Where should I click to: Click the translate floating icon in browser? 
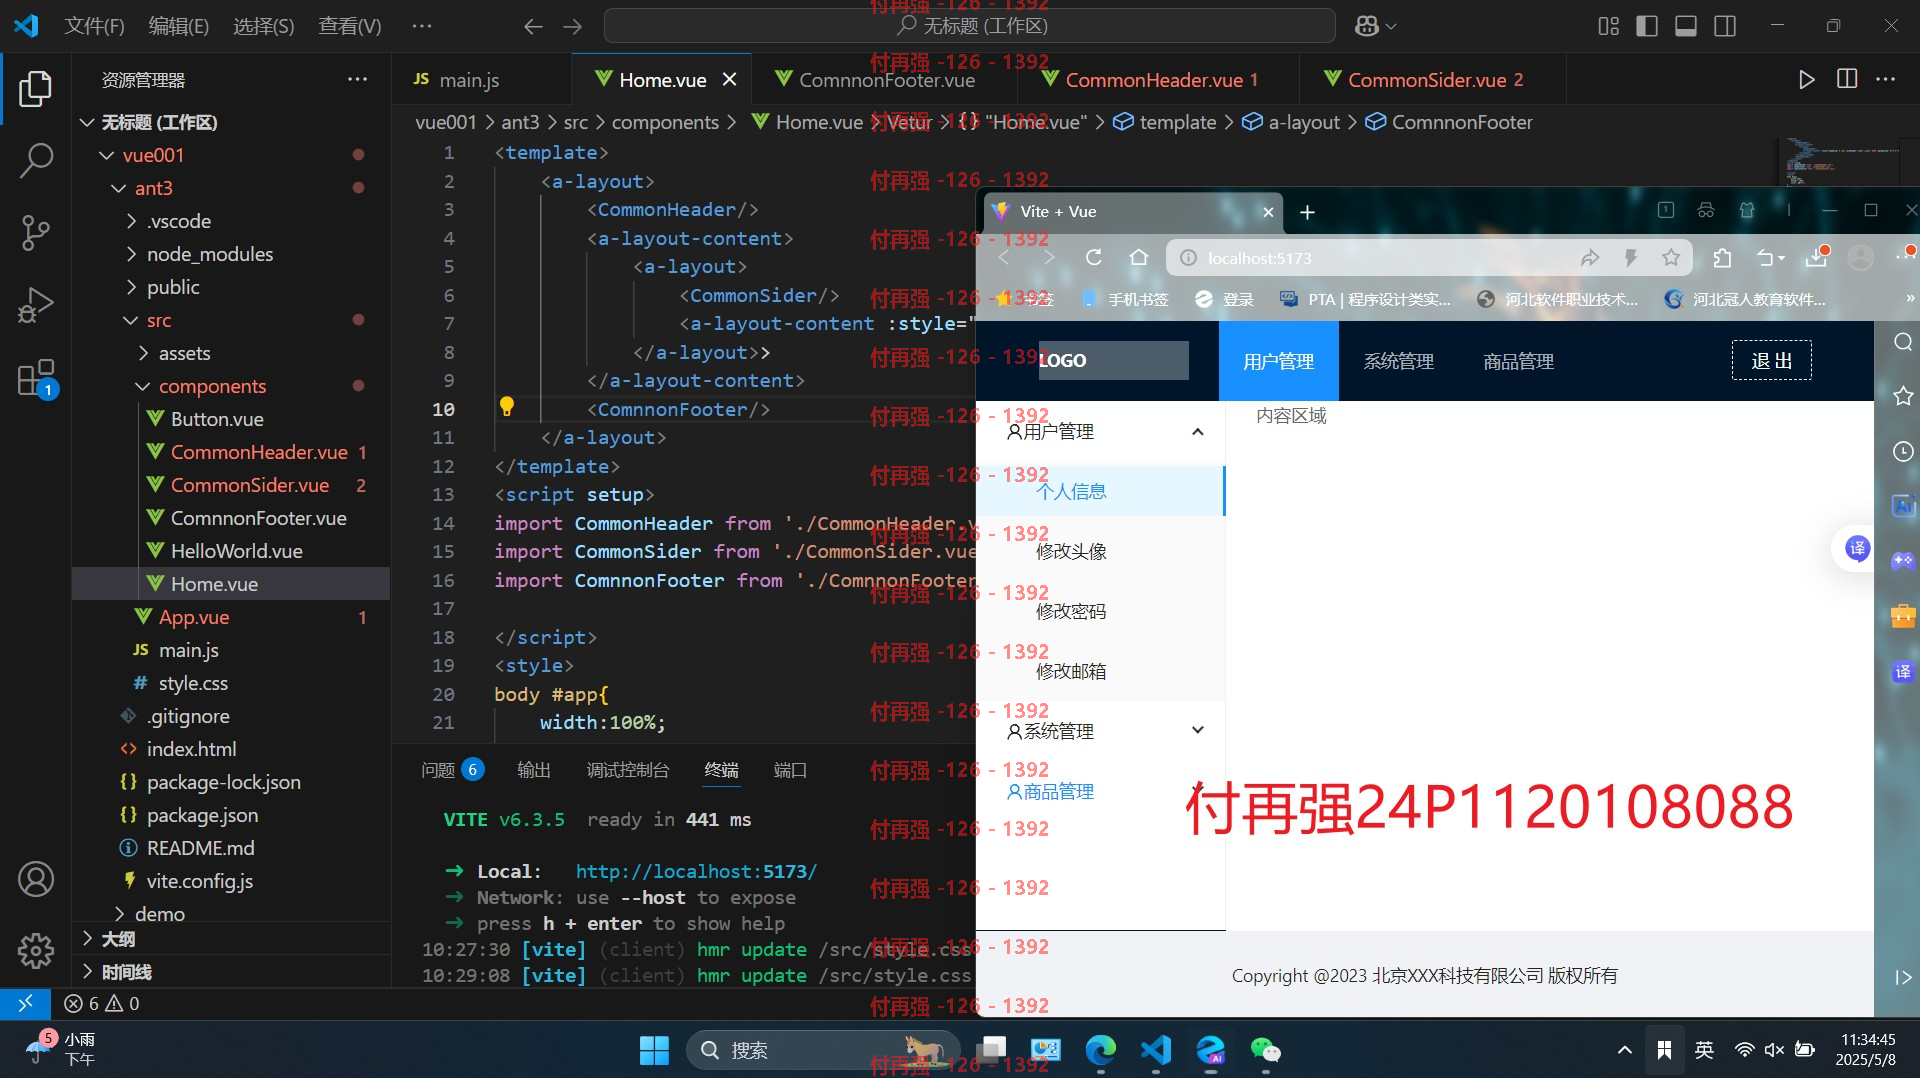pyautogui.click(x=1857, y=548)
